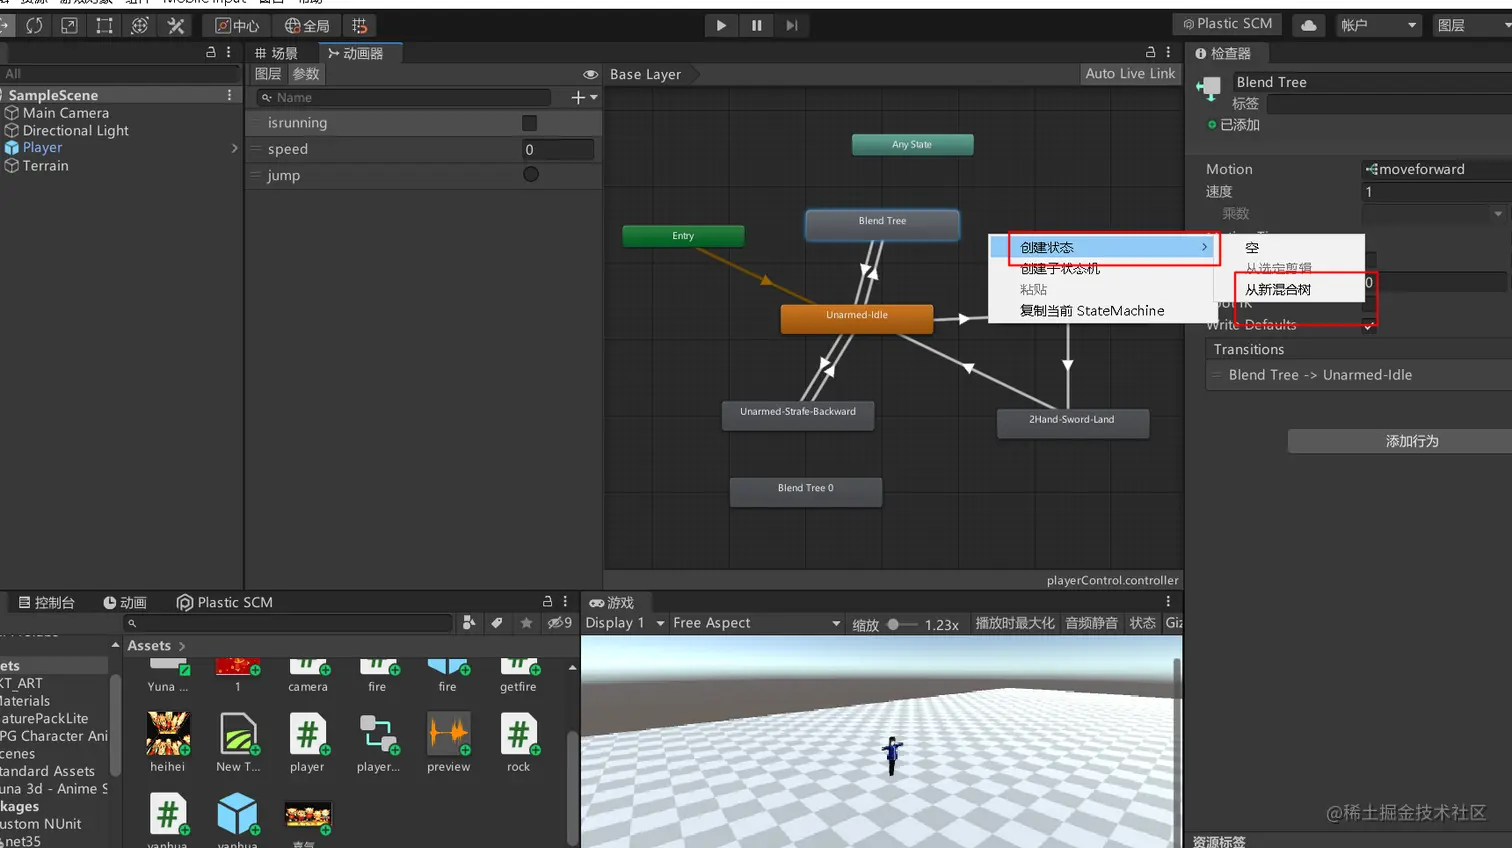Select the heihei image asset
Screen dimensions: 1512x848
[x=168, y=743]
